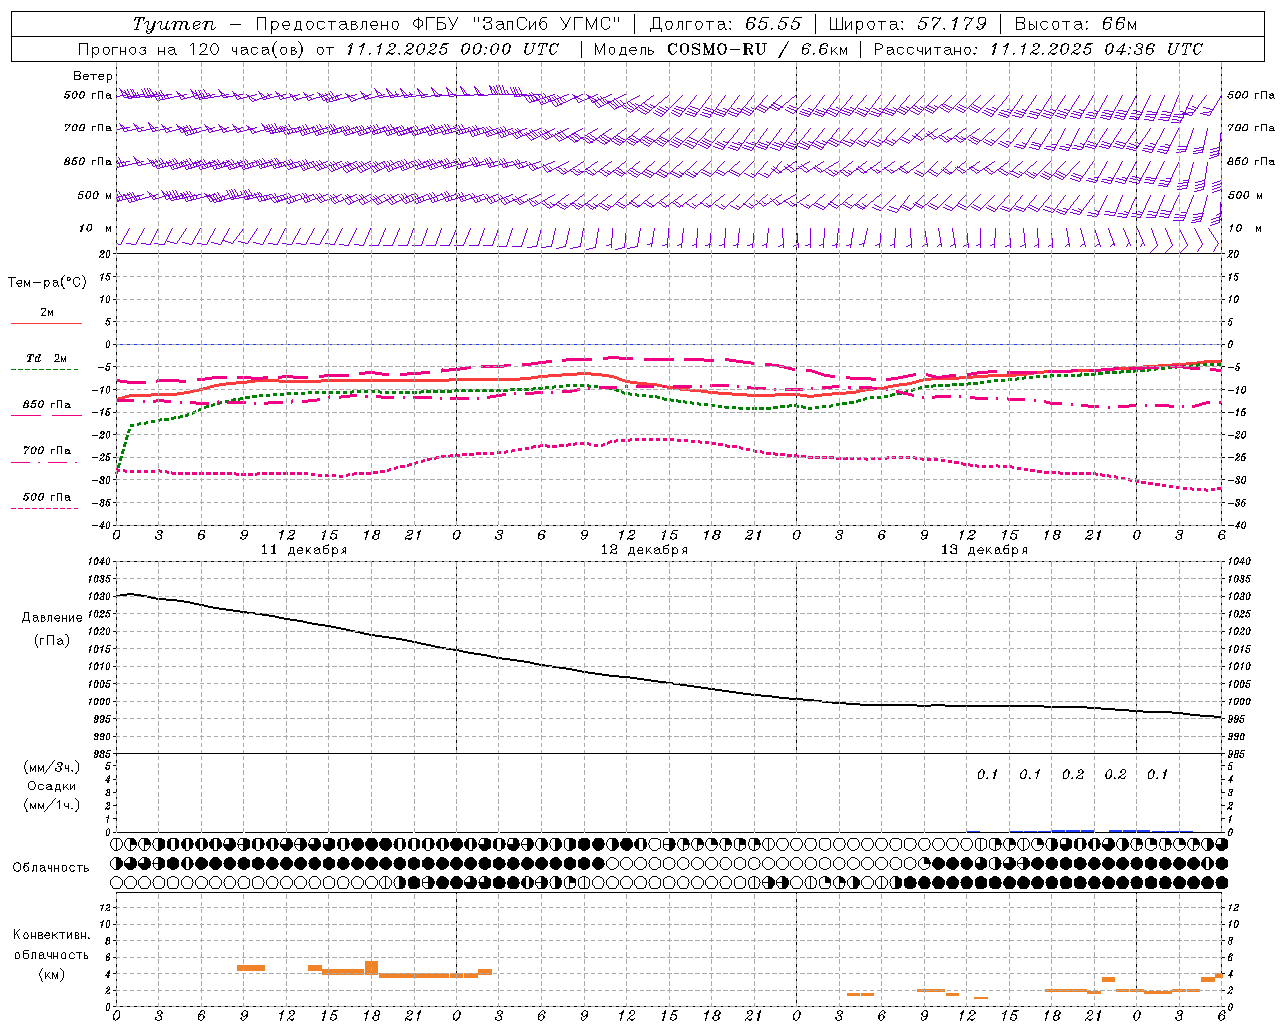The width and height of the screenshot is (1280, 1024).
Task: Click the "1040" value on left pressure axis
Action: tap(100, 562)
